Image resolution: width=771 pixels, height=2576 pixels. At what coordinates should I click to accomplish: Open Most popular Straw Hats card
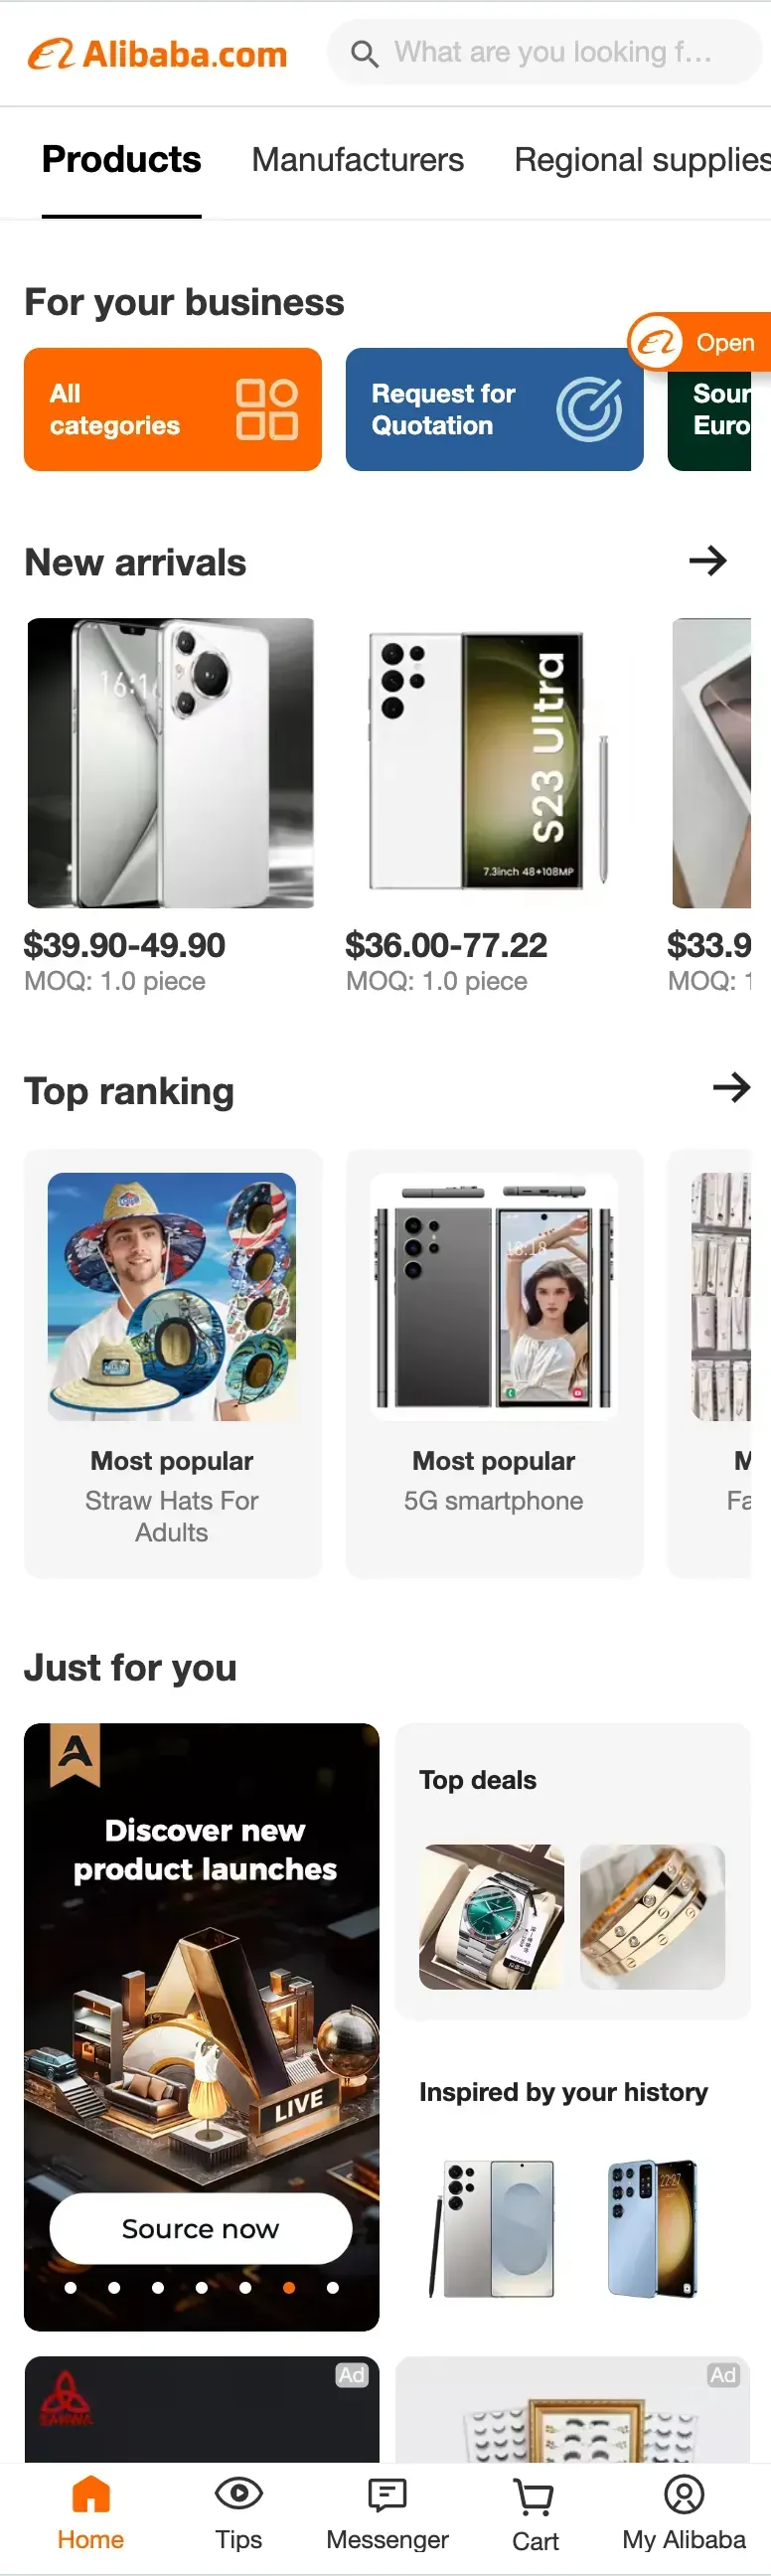pyautogui.click(x=173, y=1364)
